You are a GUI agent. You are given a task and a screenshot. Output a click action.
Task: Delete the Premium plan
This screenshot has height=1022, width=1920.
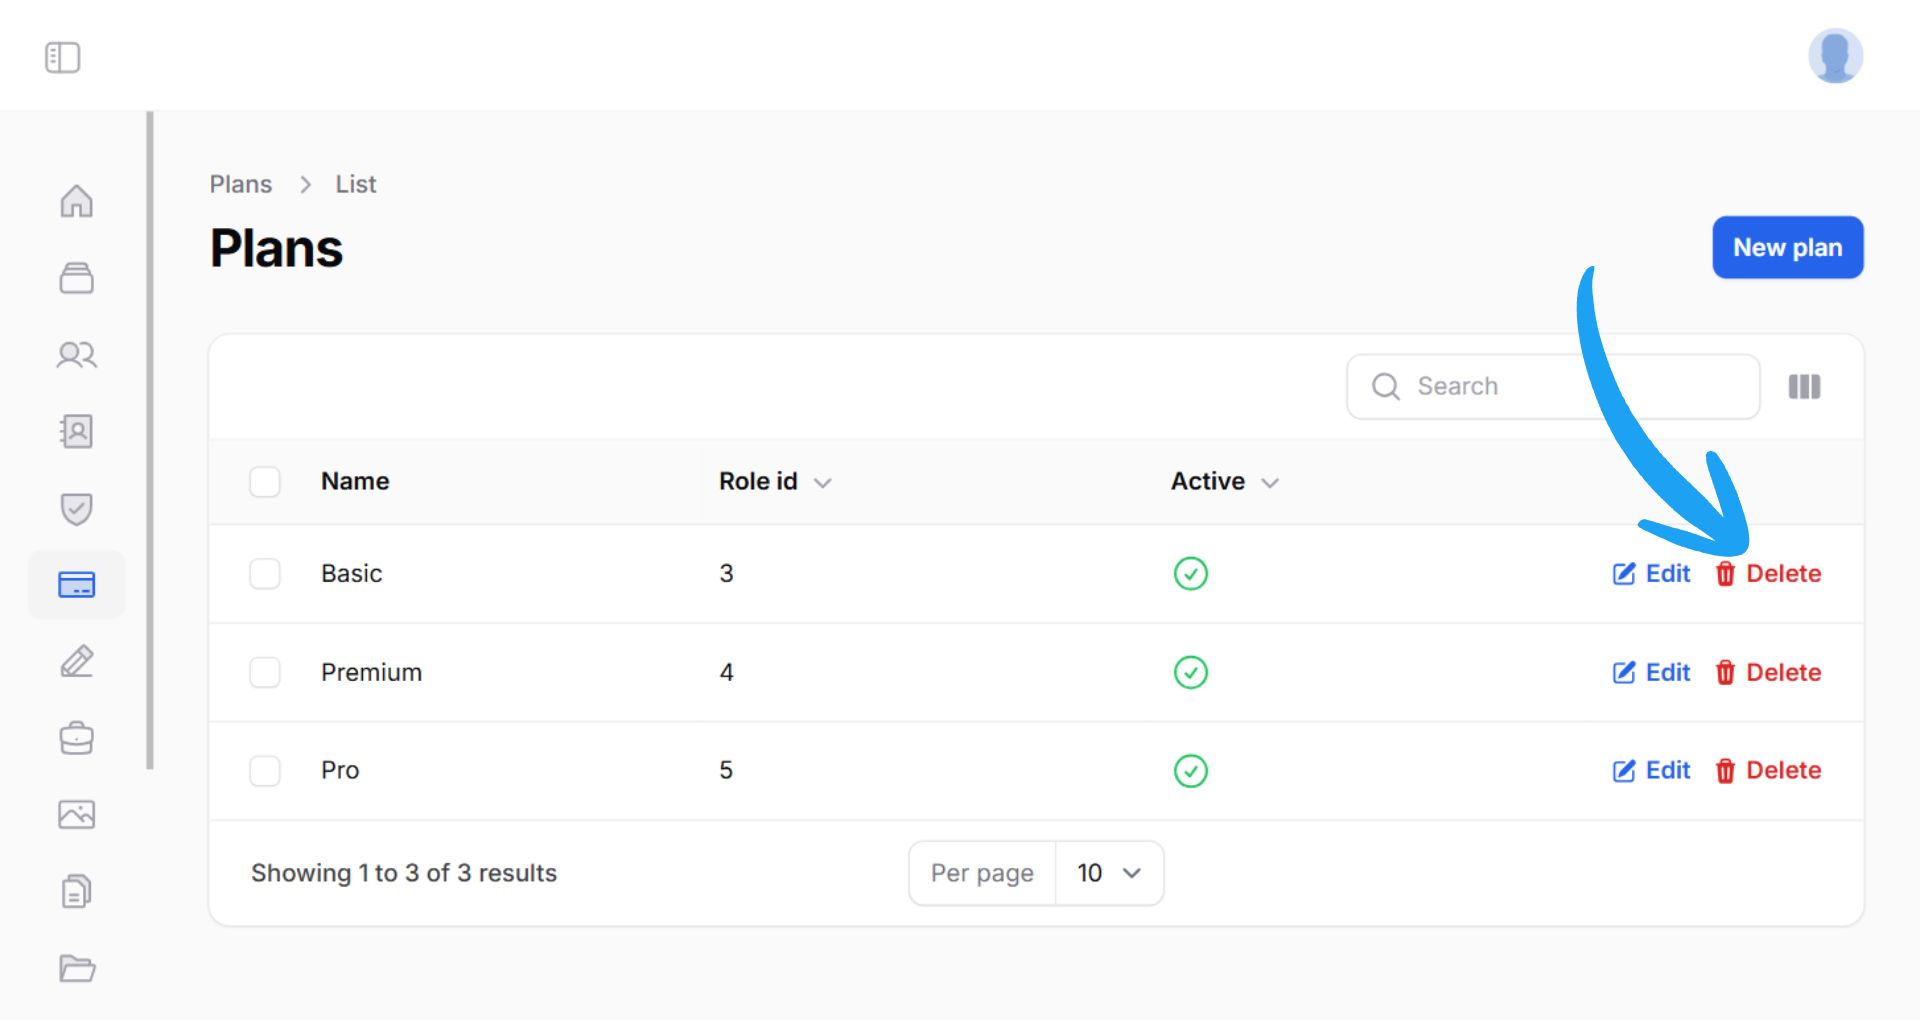[x=1768, y=672]
